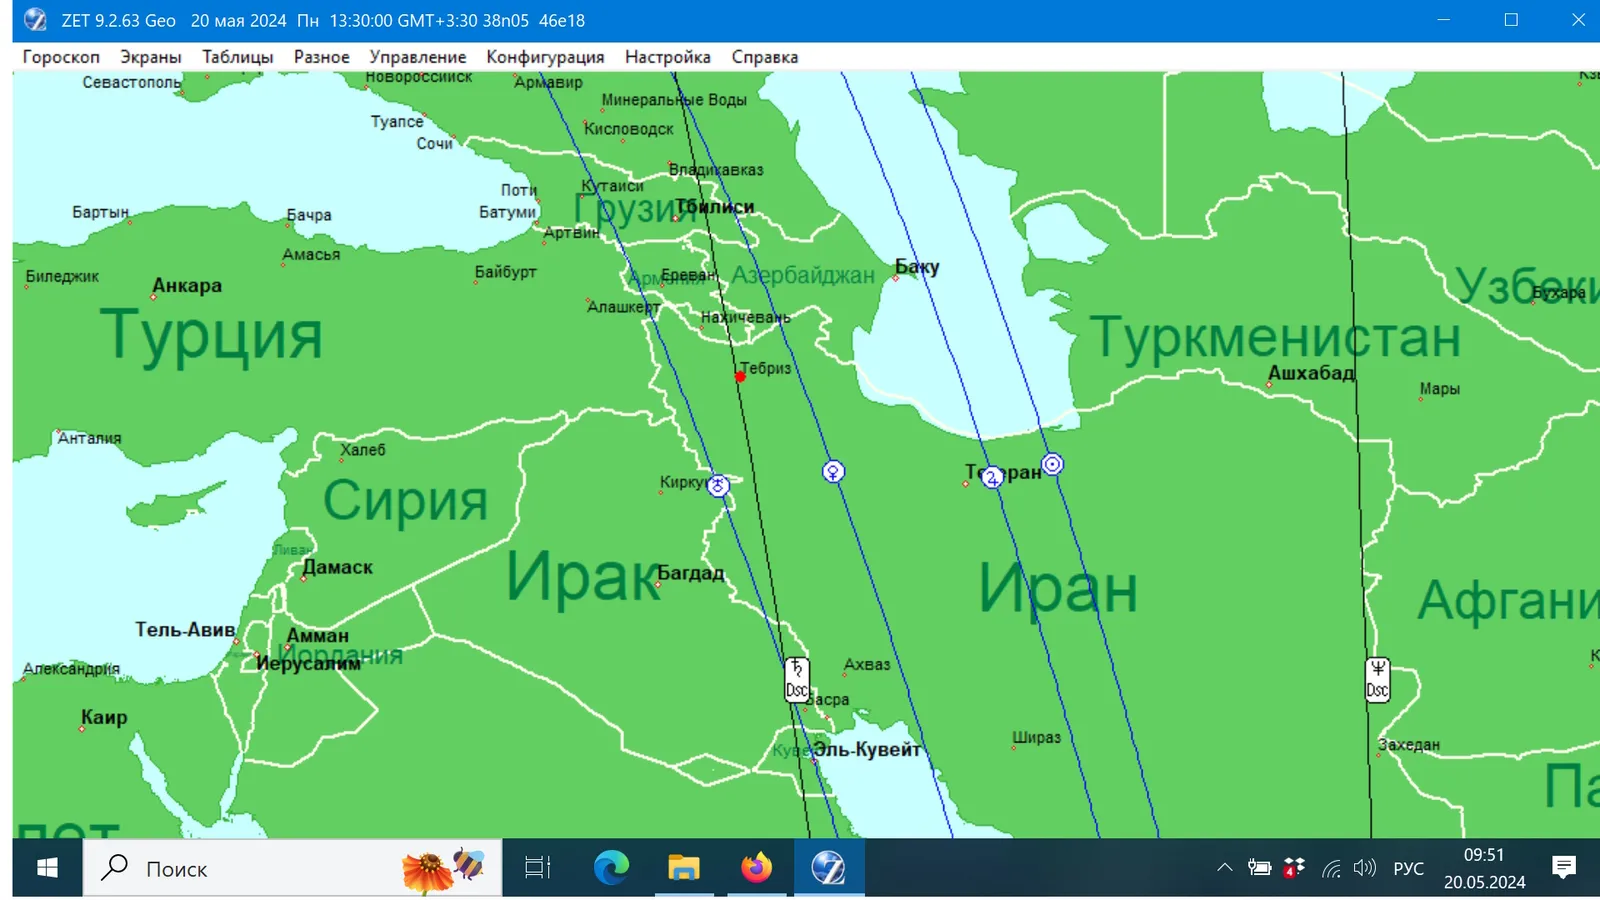
Task: Open the clock showing 09:51 20.05.2024
Action: pyautogui.click(x=1484, y=868)
